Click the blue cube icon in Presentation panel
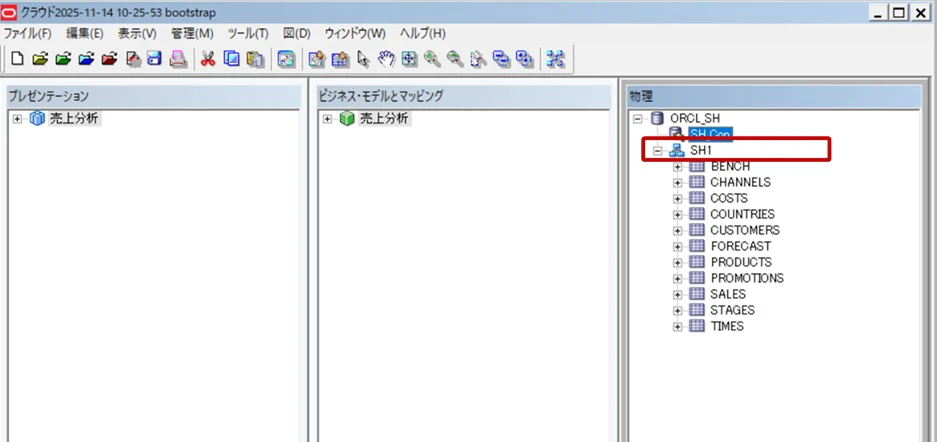The width and height of the screenshot is (937, 442). 37,119
